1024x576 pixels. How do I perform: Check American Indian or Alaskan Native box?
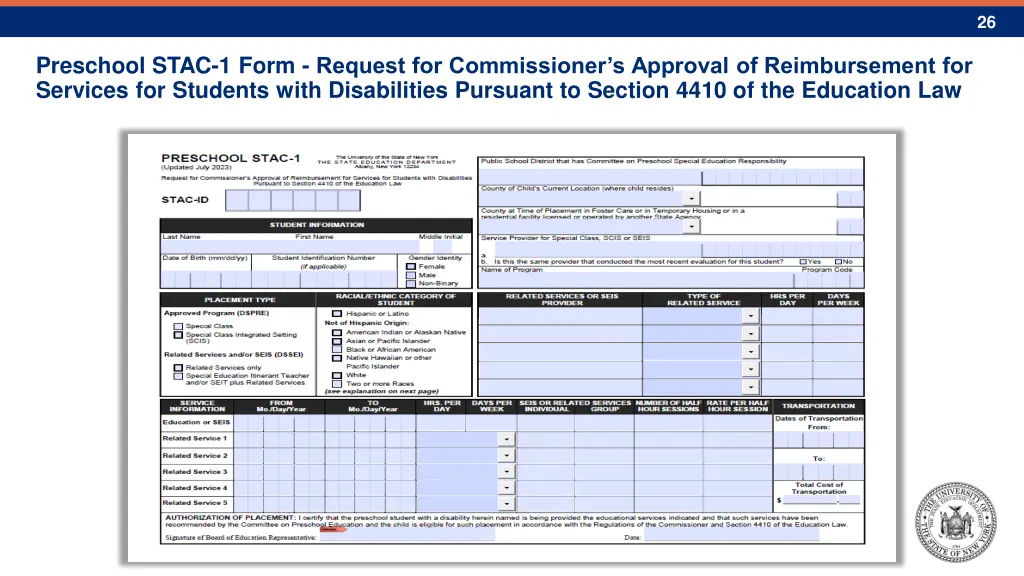[x=337, y=332]
